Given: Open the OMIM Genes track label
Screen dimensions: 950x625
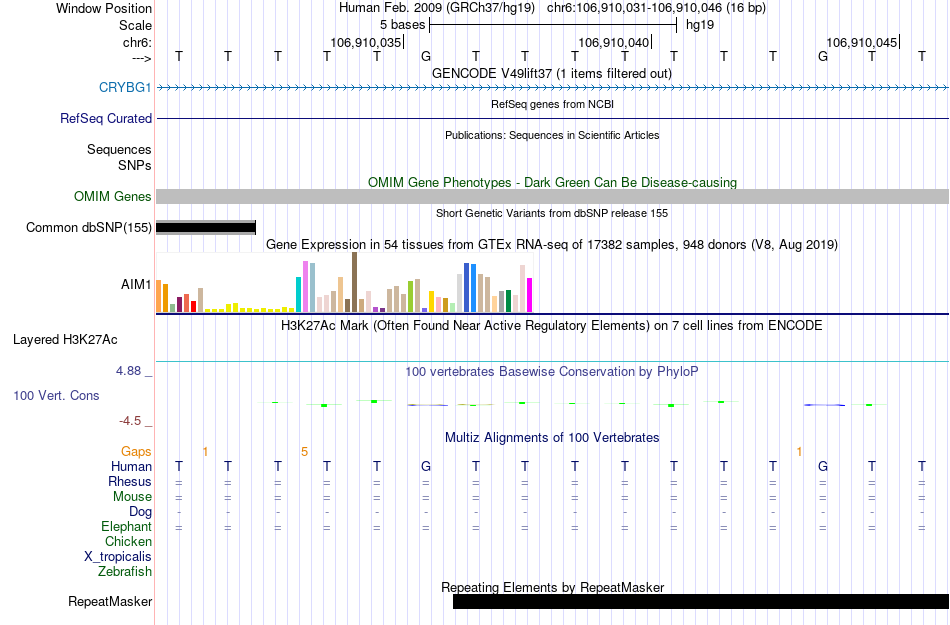Looking at the screenshot, I should pos(112,196).
